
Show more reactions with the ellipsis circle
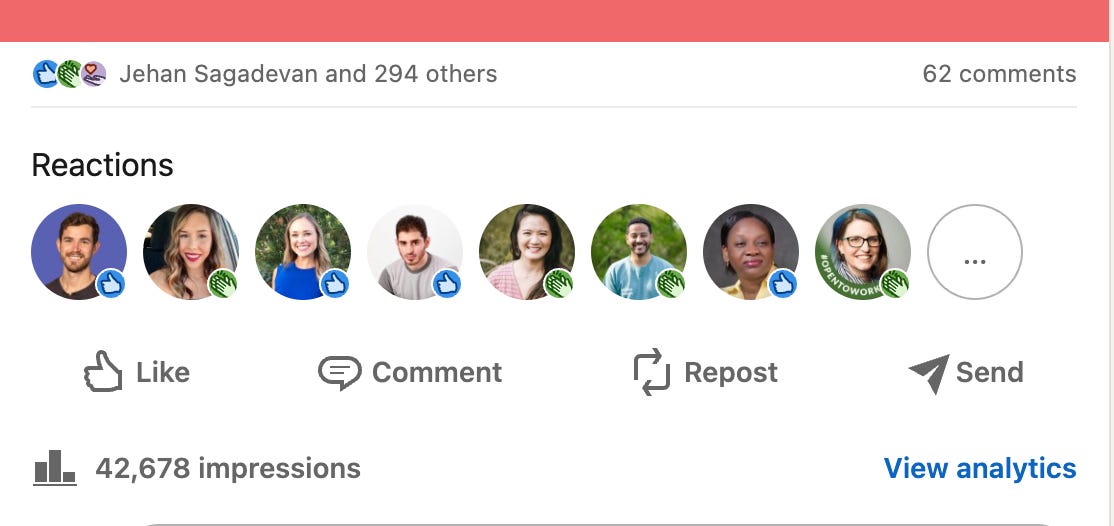pyautogui.click(x=975, y=252)
